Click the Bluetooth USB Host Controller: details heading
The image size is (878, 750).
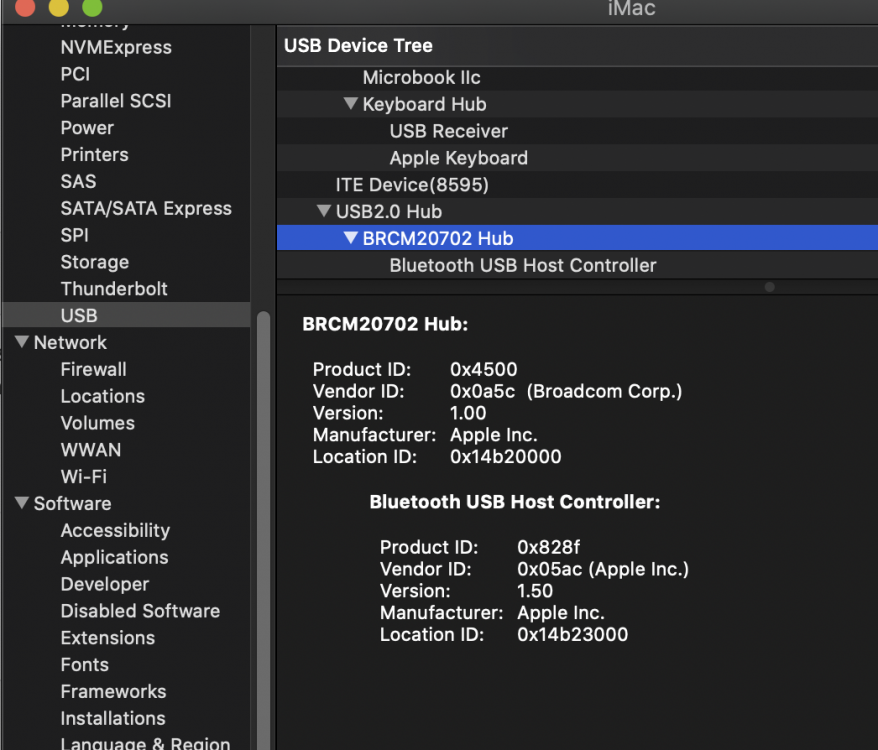tap(515, 502)
